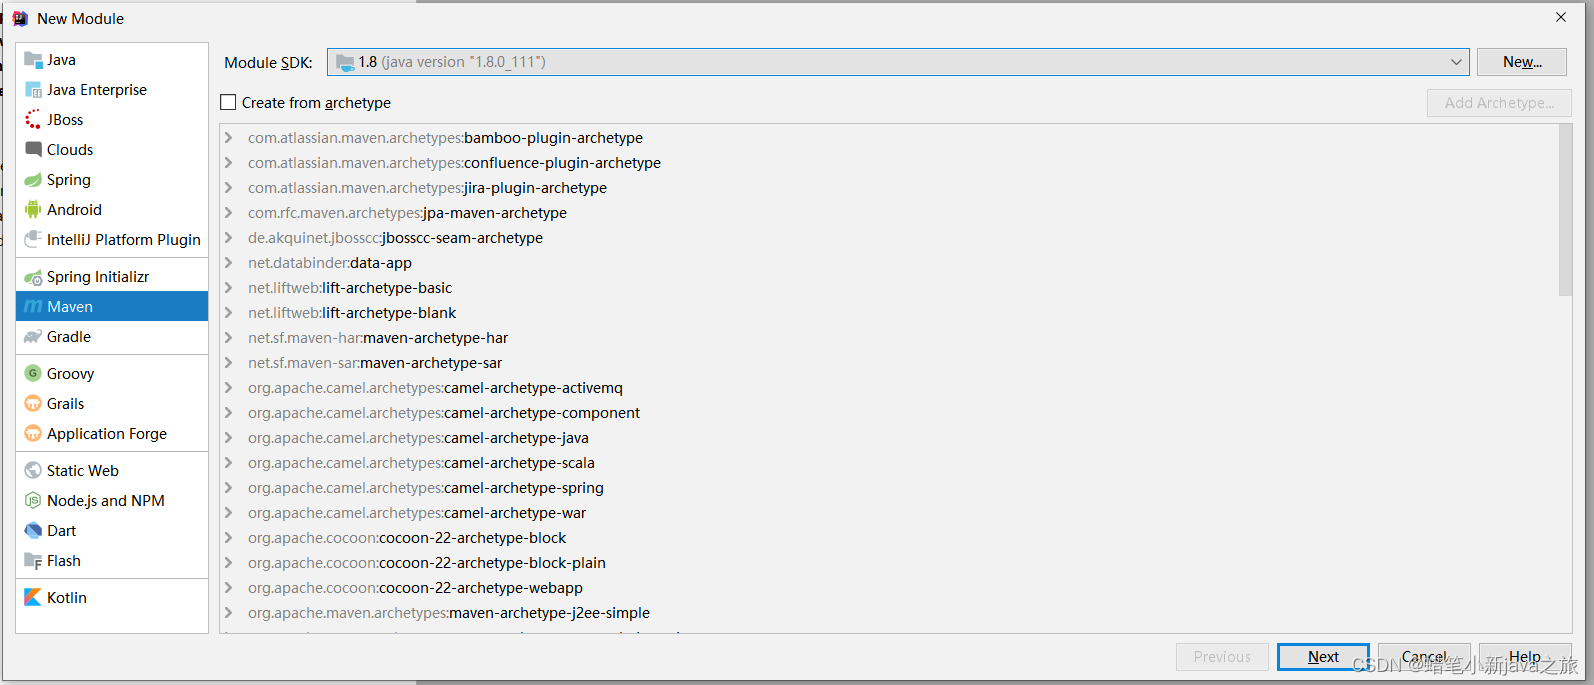Select maven-archetype-har row
Viewport: 1594px width, 685px height.
tap(888, 338)
